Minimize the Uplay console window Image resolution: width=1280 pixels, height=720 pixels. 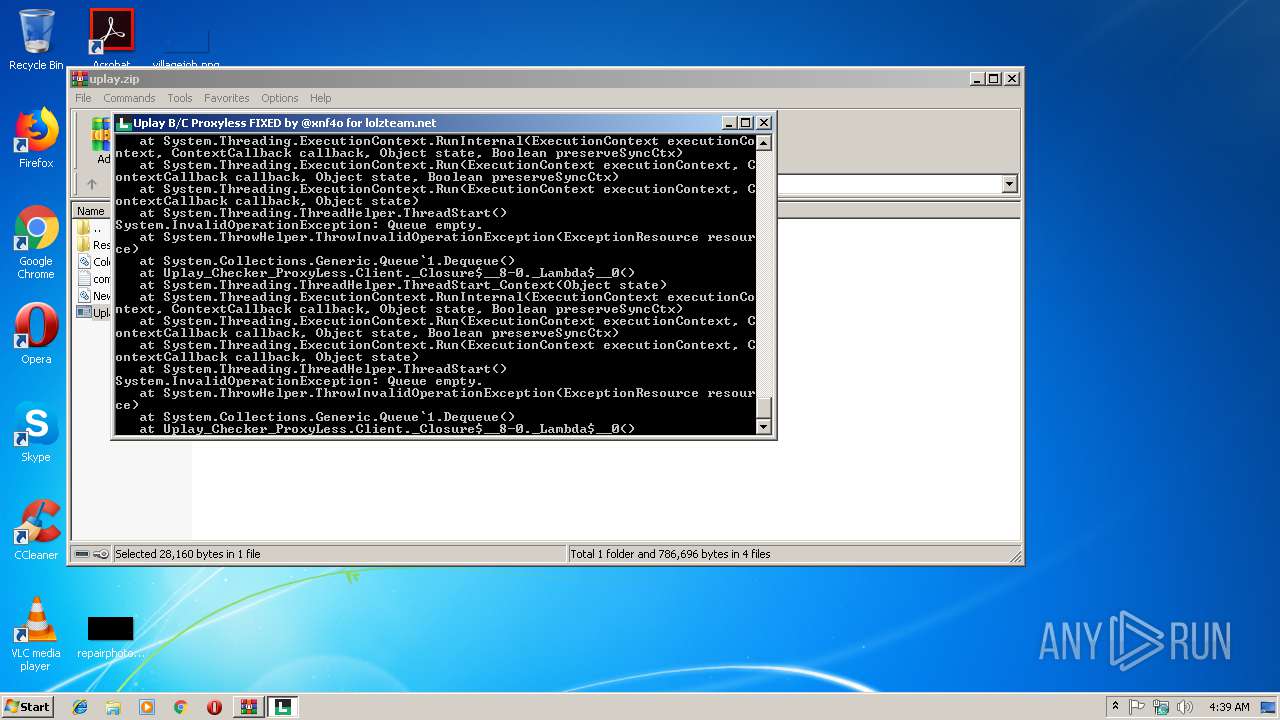729,123
